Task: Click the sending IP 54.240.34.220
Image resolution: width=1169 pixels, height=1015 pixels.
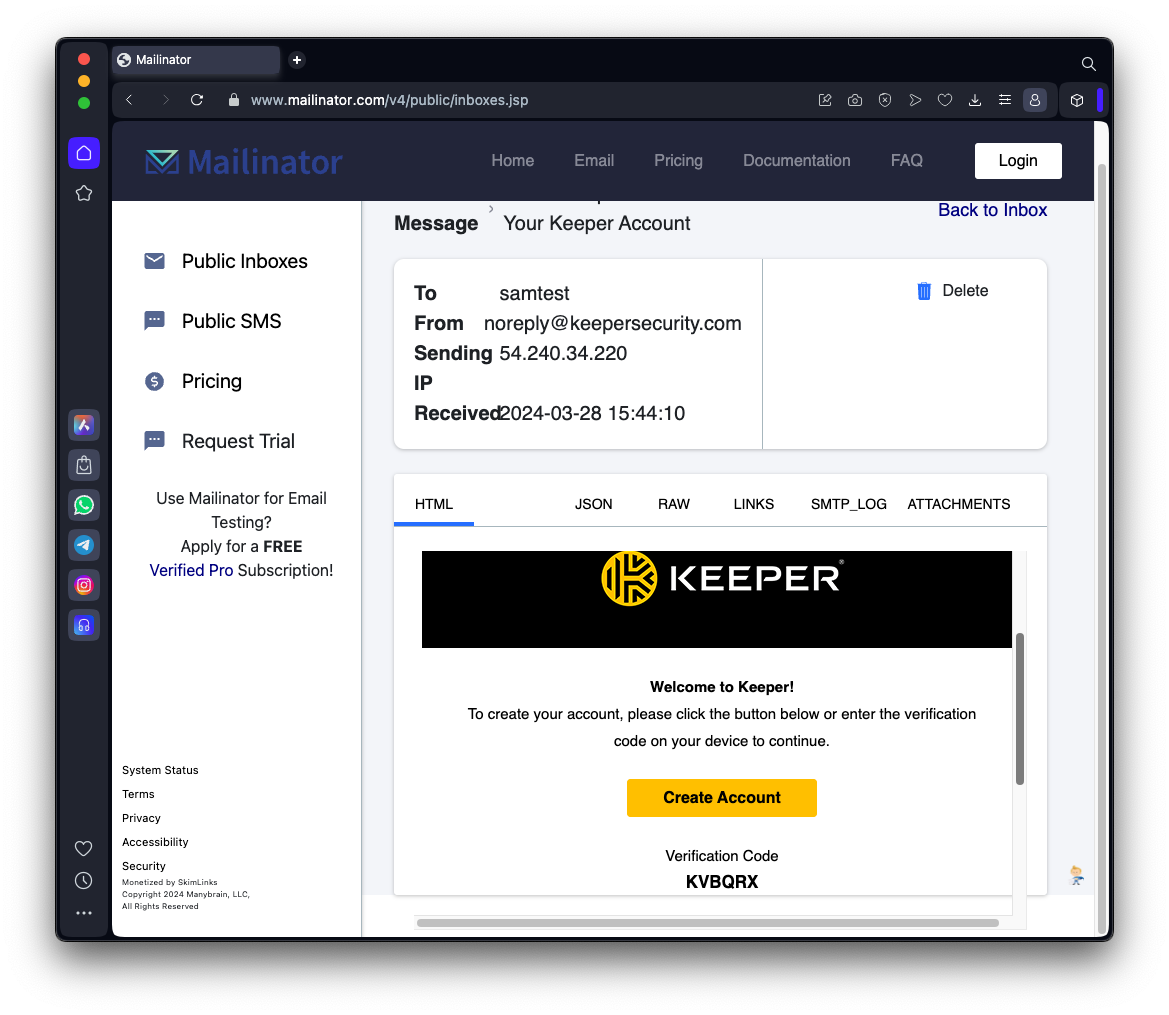Action: coord(563,353)
